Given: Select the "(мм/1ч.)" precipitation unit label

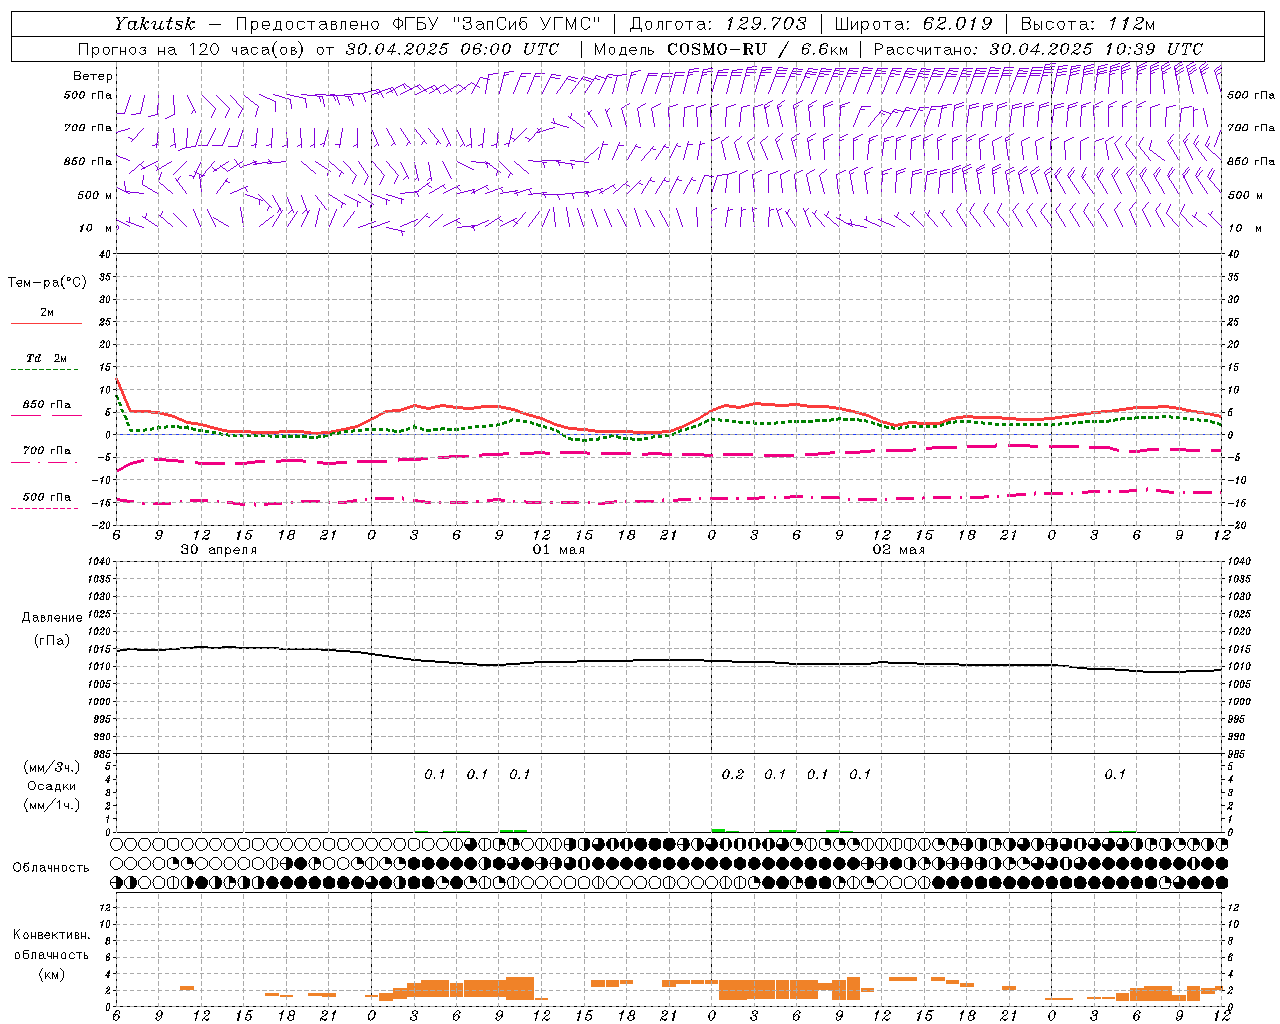Looking at the screenshot, I should 52,805.
